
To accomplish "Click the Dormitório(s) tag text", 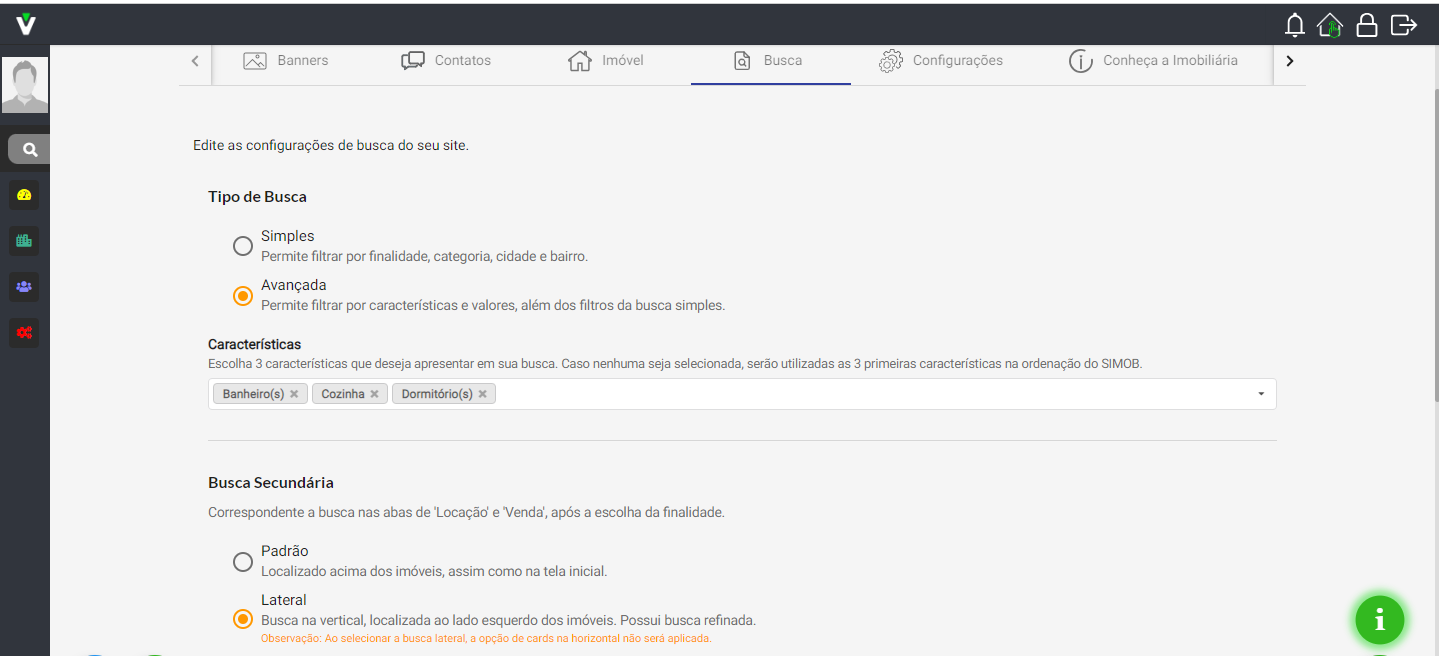I will pyautogui.click(x=437, y=394).
